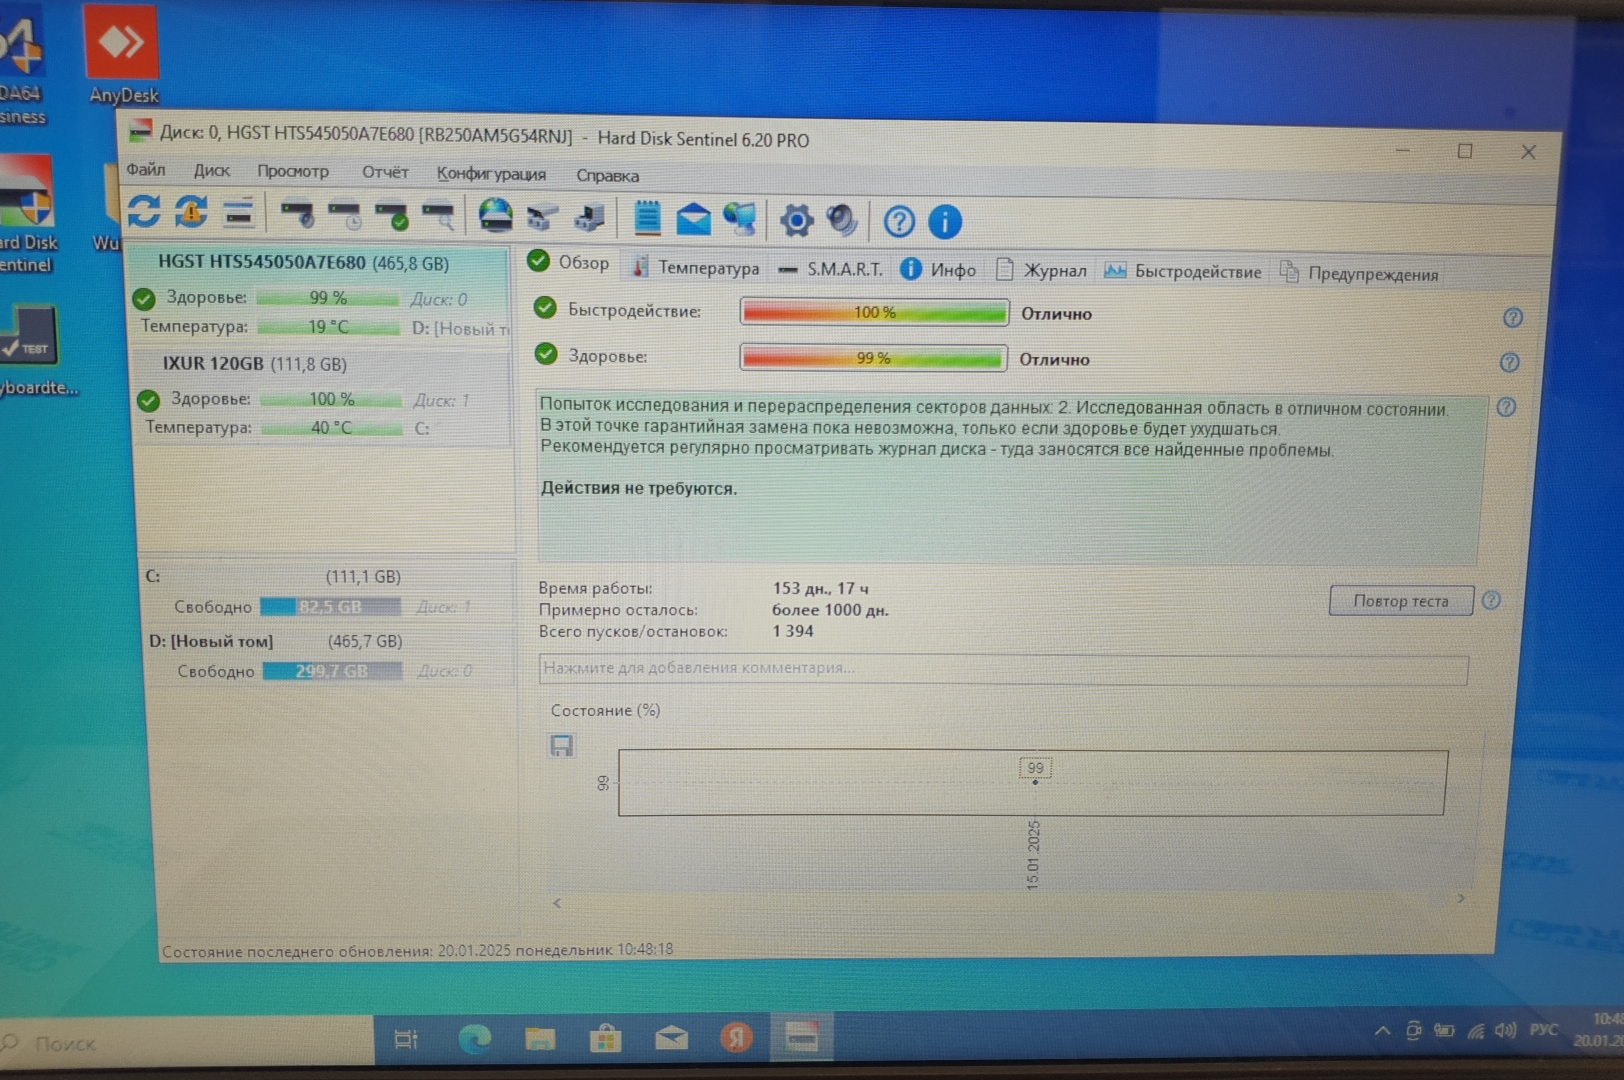Screen dimensions: 1624x1080
Task: Click the graph scroll right arrow
Action: coord(1461,899)
